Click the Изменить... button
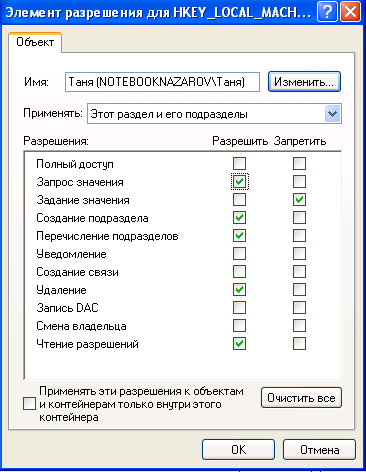The height and width of the screenshot is (472, 366). pyautogui.click(x=304, y=82)
